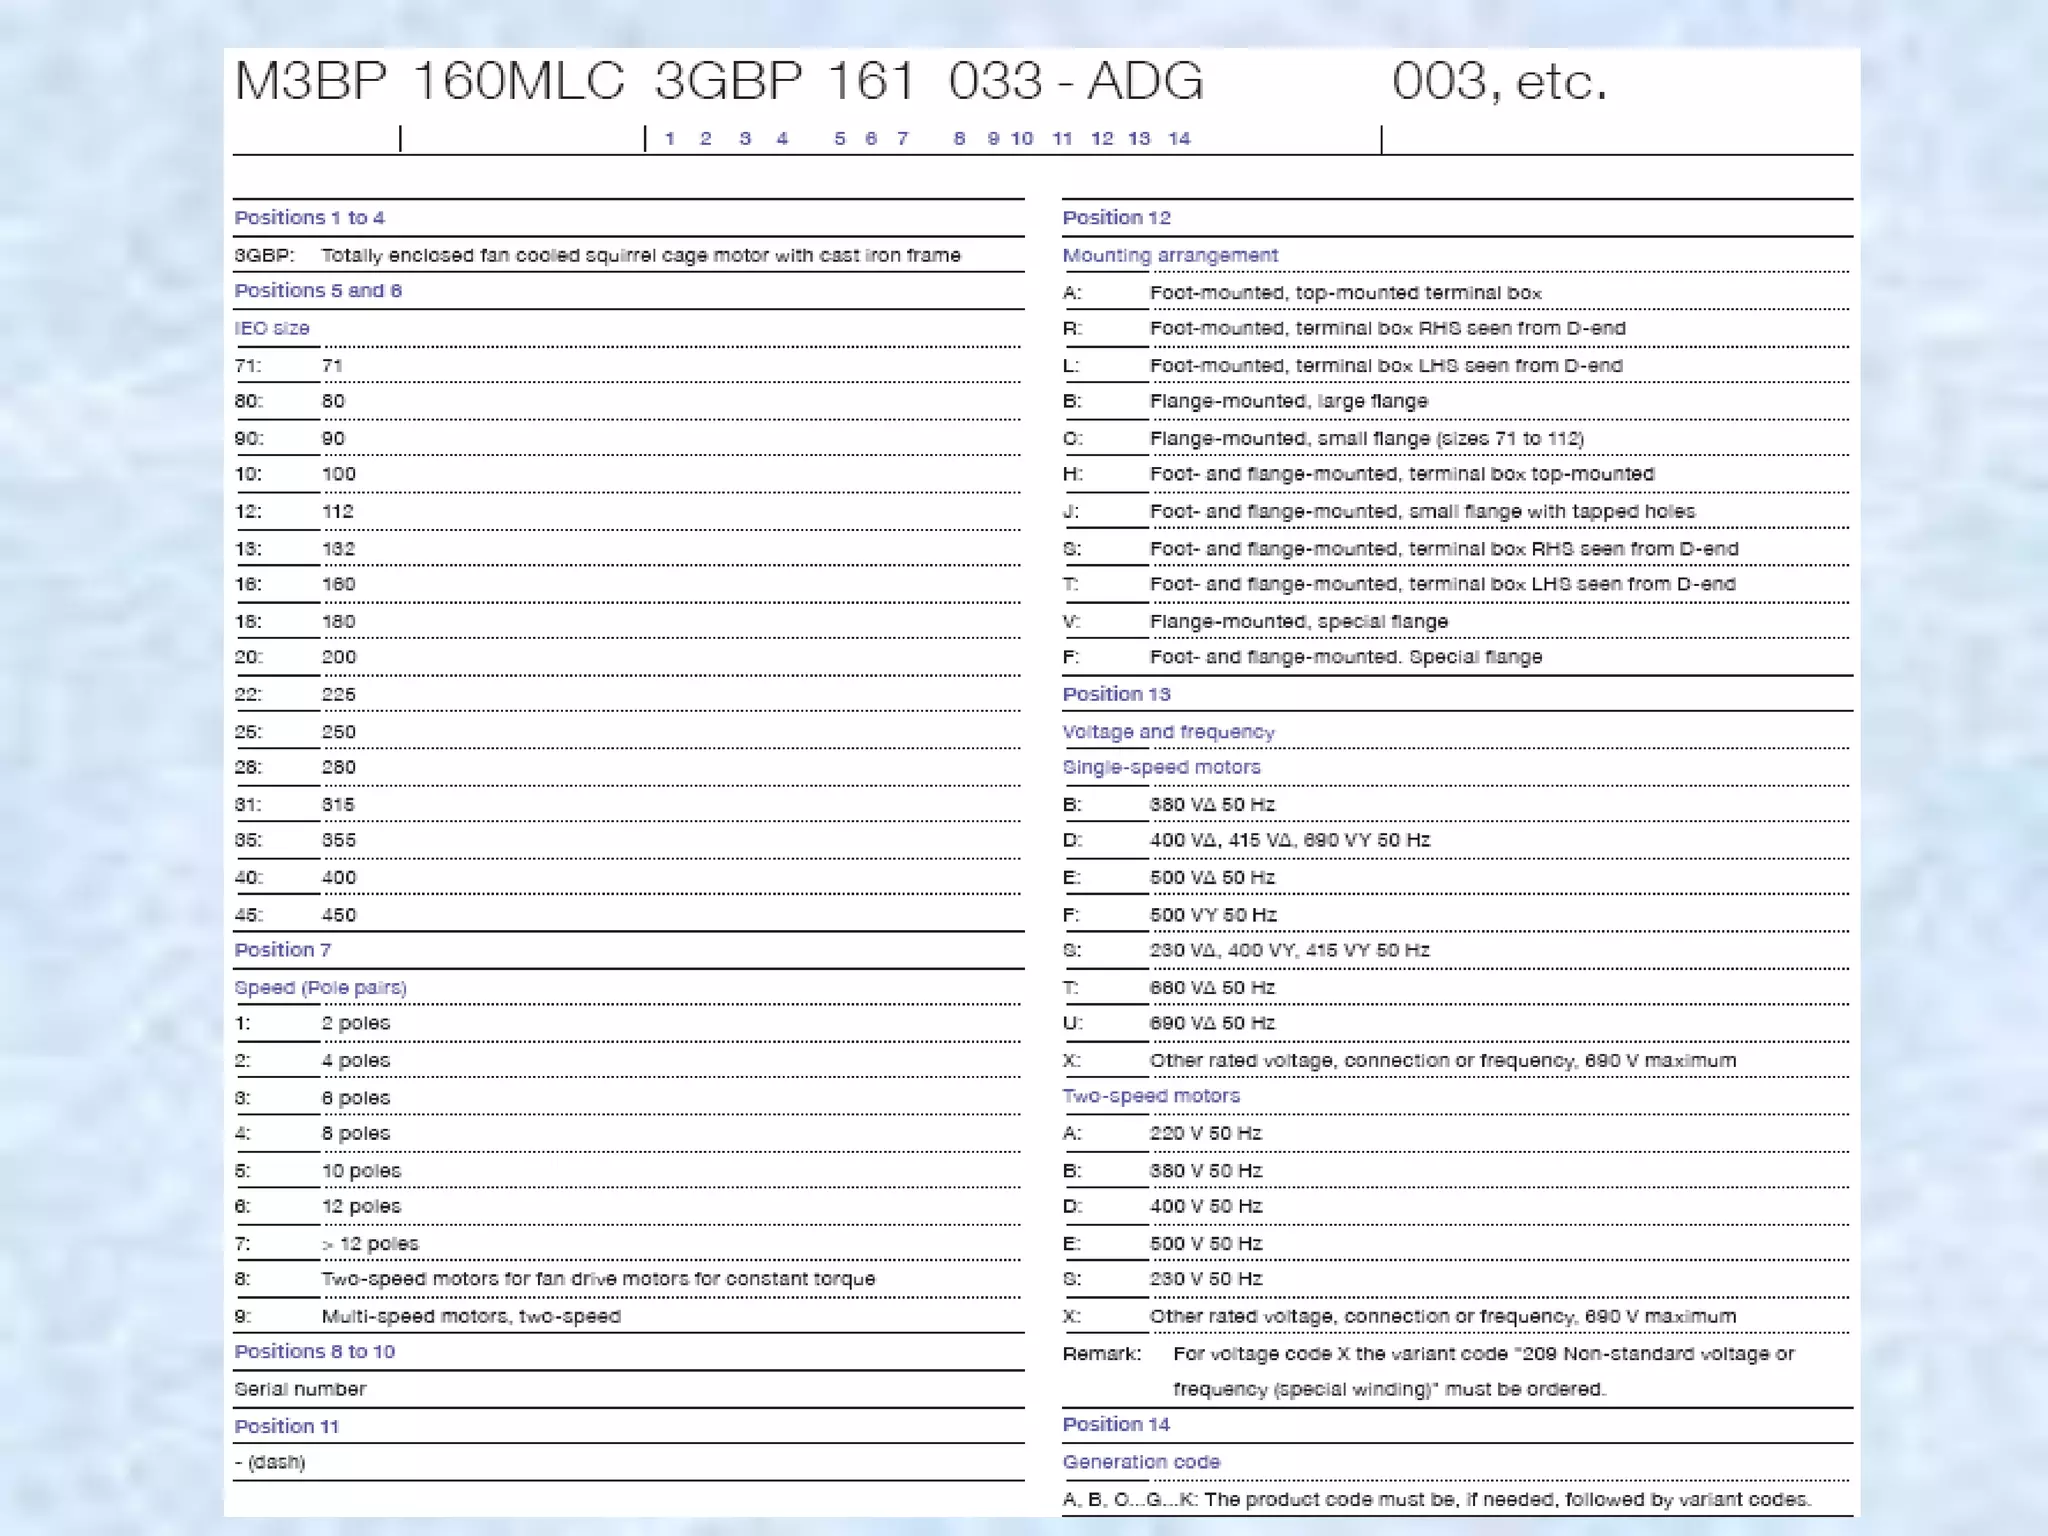
Task: Click the 'Position 11' heading
Action: [286, 1427]
